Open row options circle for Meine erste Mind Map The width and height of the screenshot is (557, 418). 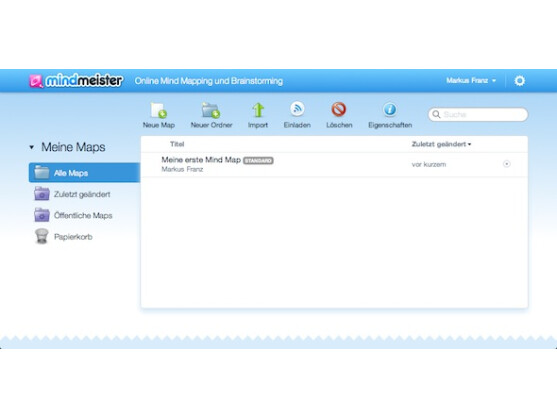click(507, 164)
